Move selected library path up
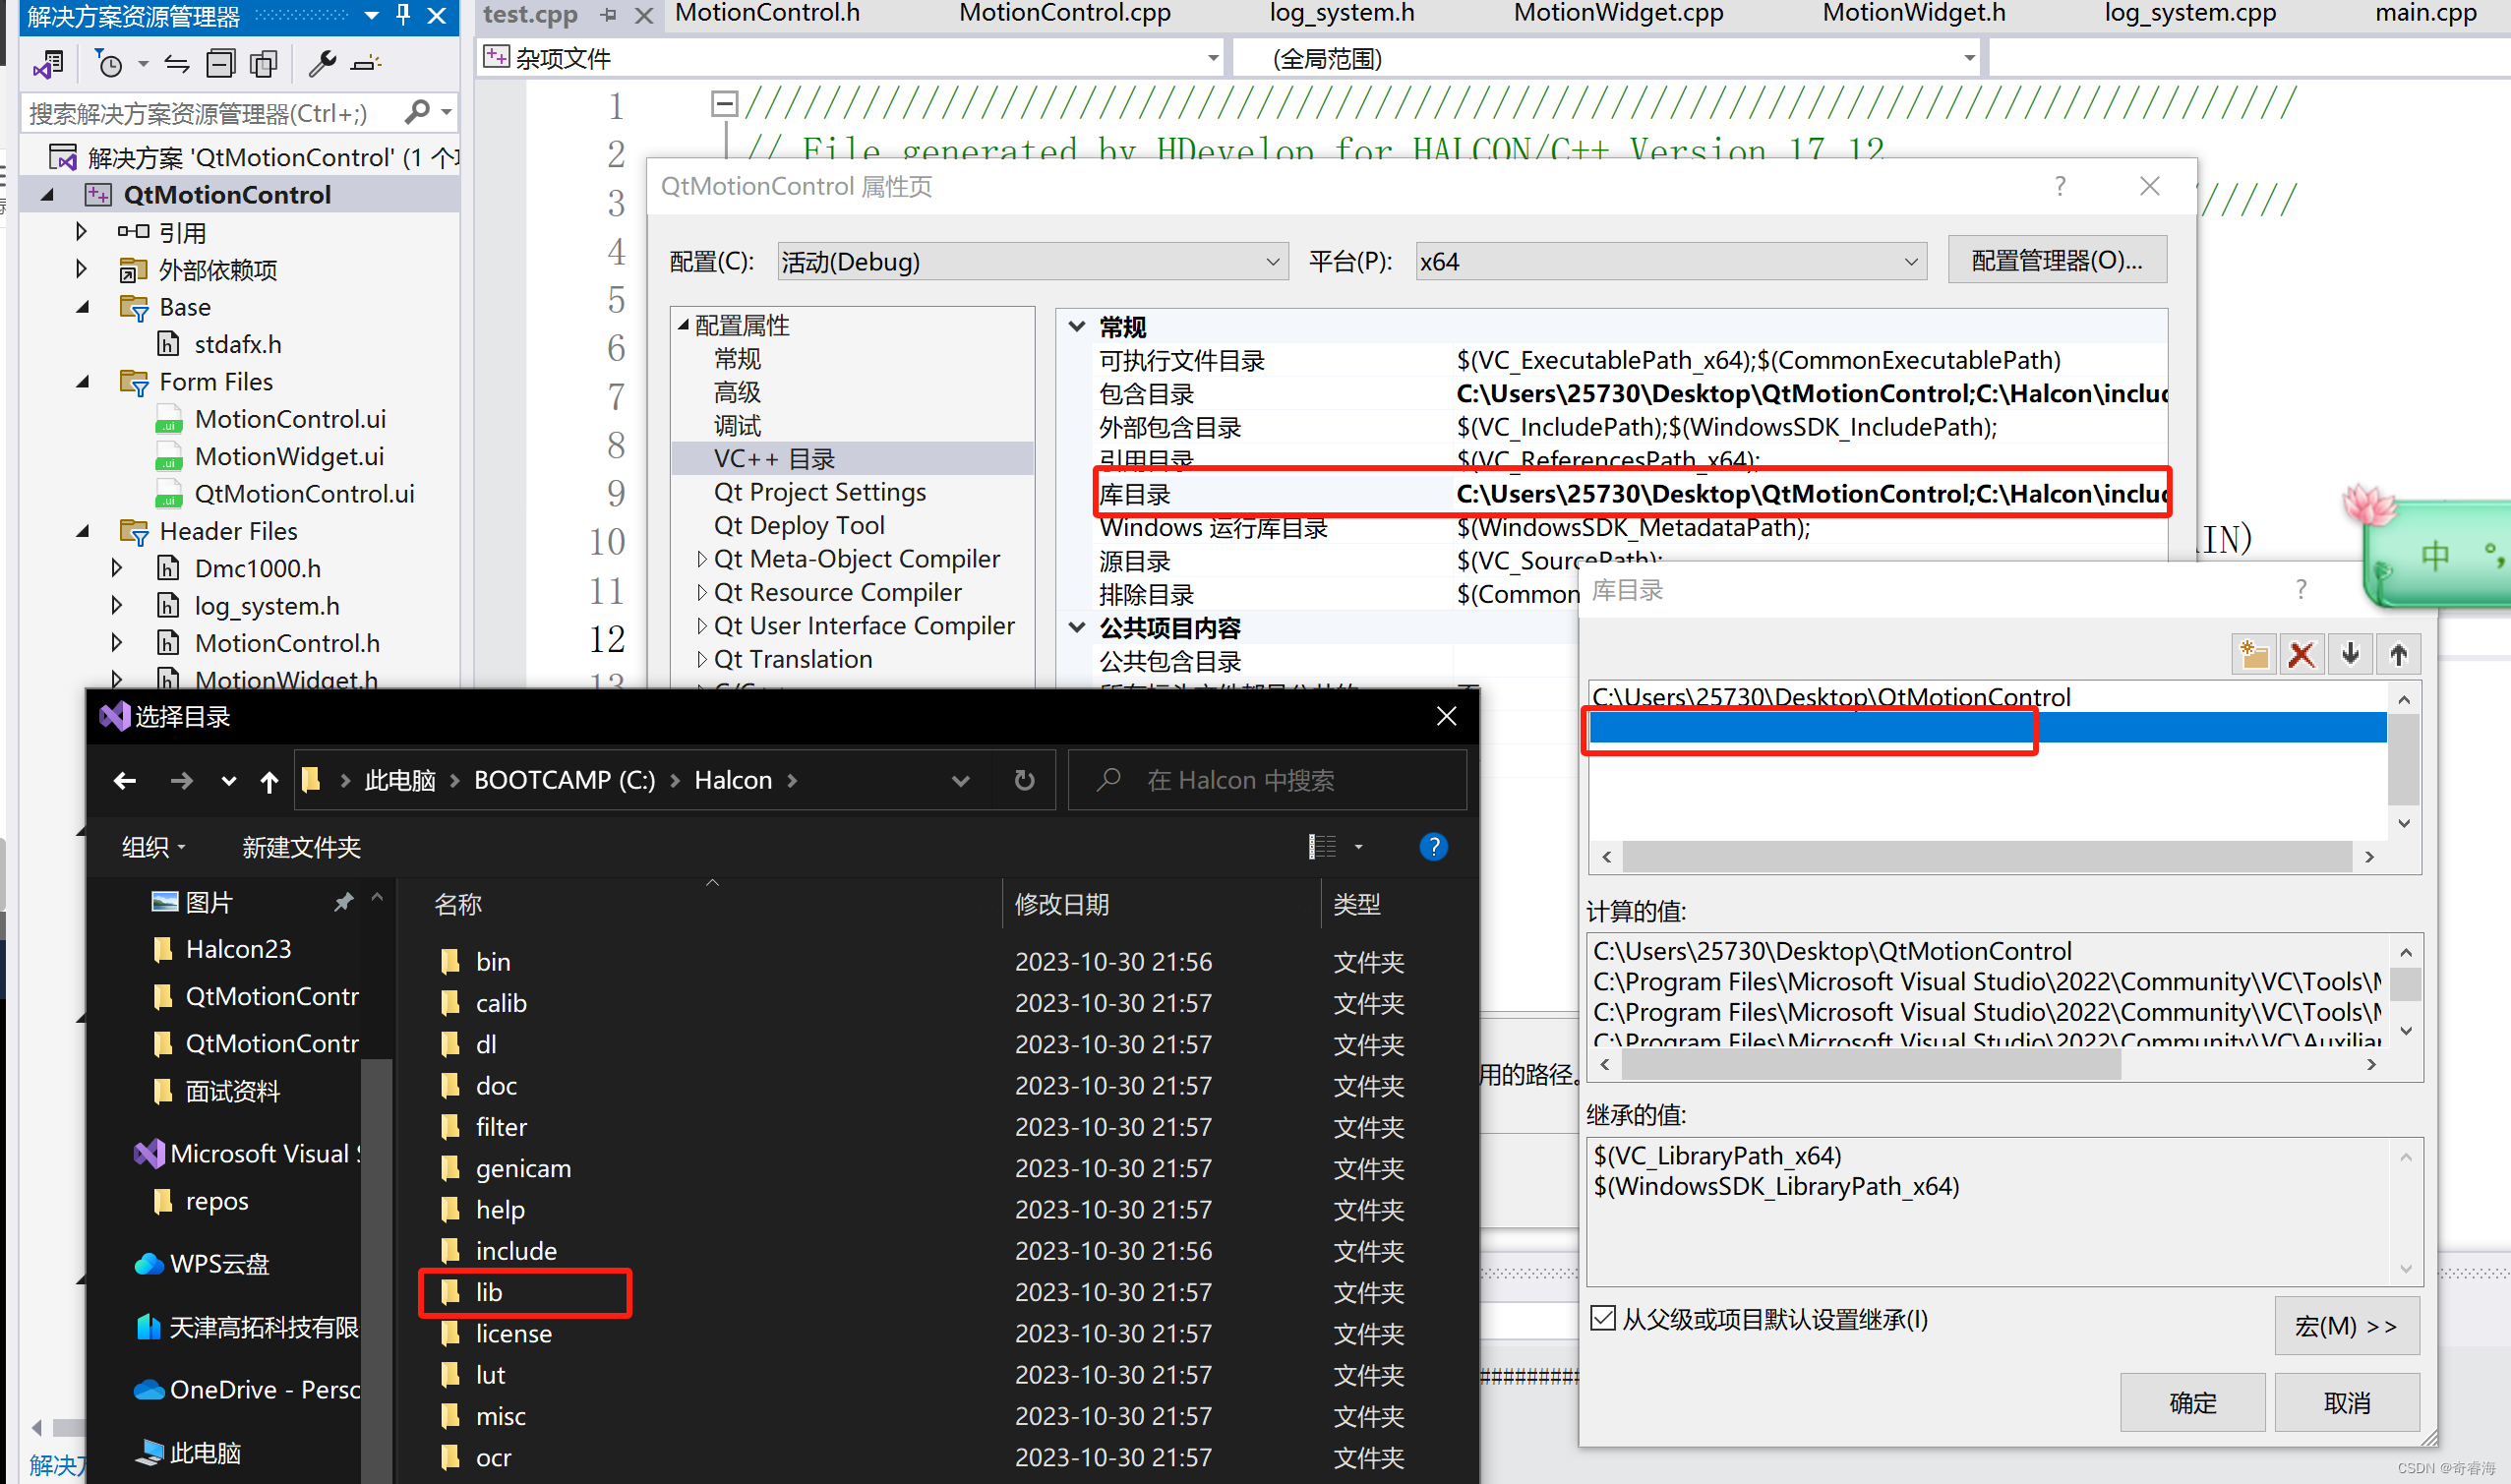 2398,654
